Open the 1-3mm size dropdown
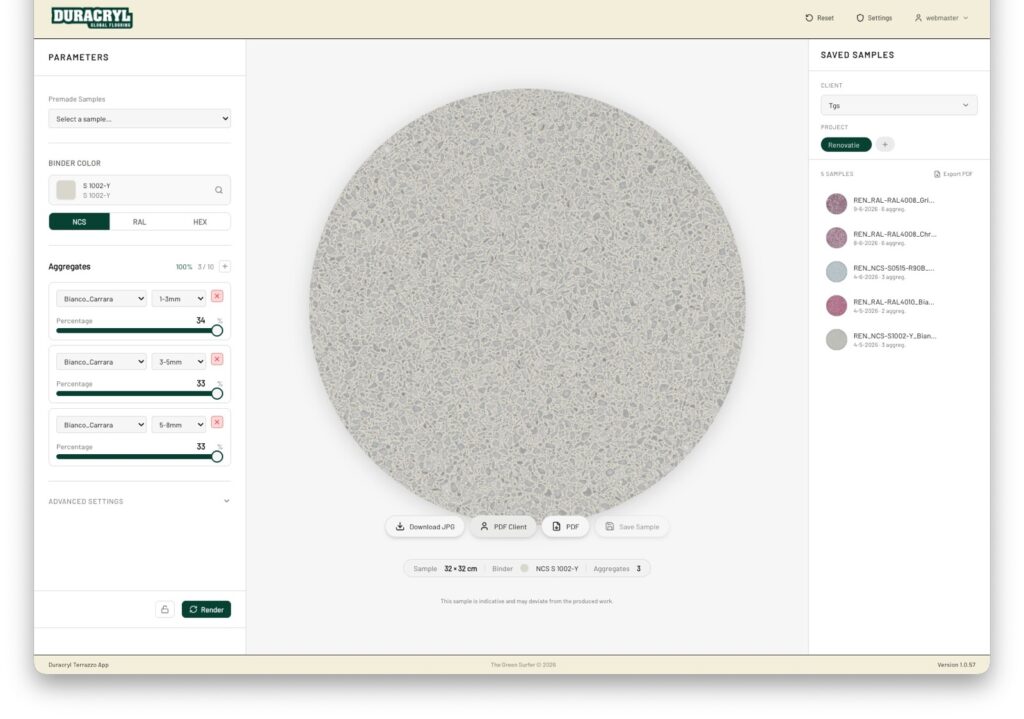 178,298
